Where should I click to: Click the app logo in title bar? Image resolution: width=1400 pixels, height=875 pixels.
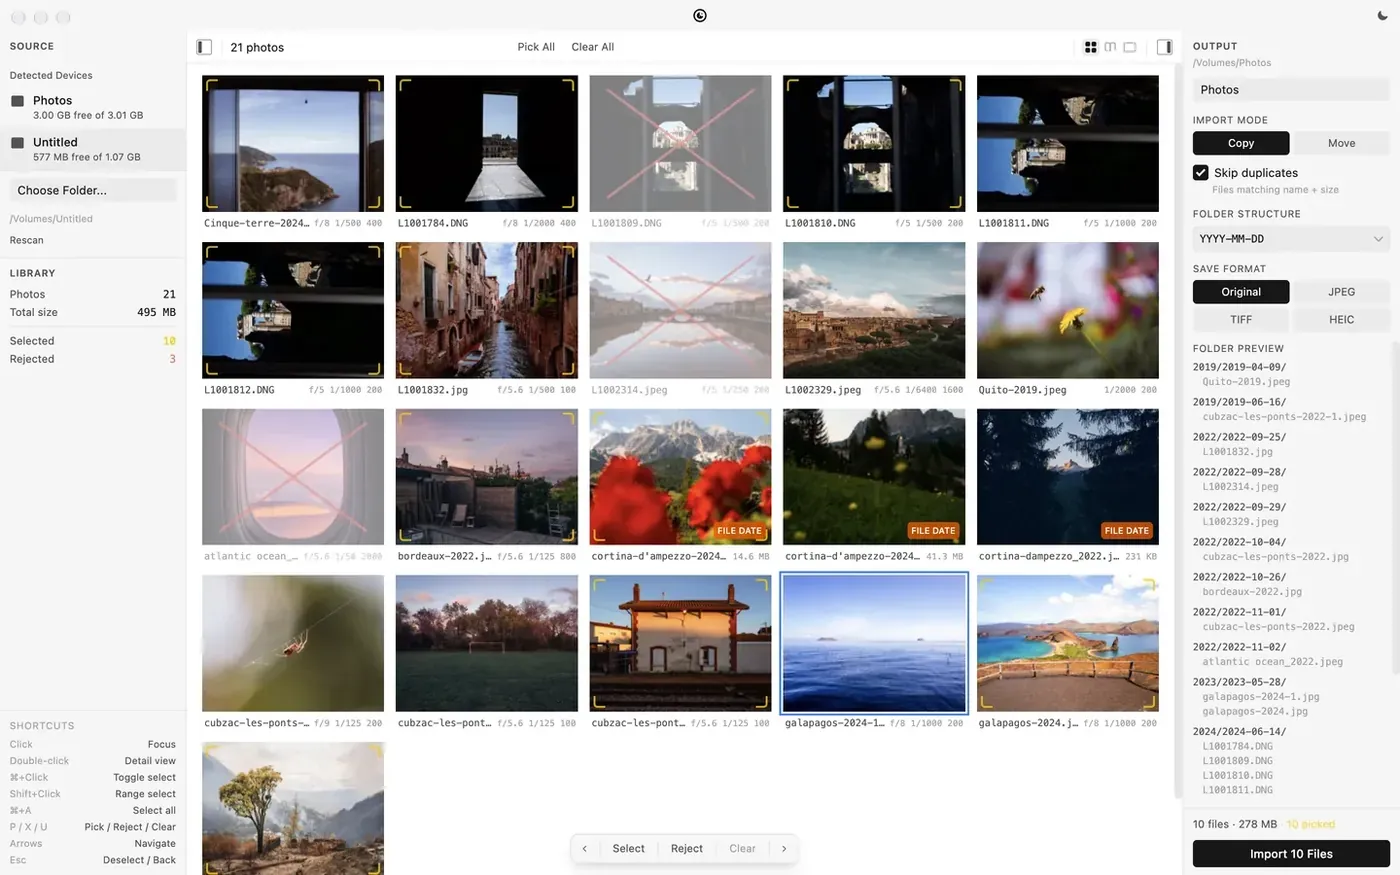(700, 15)
